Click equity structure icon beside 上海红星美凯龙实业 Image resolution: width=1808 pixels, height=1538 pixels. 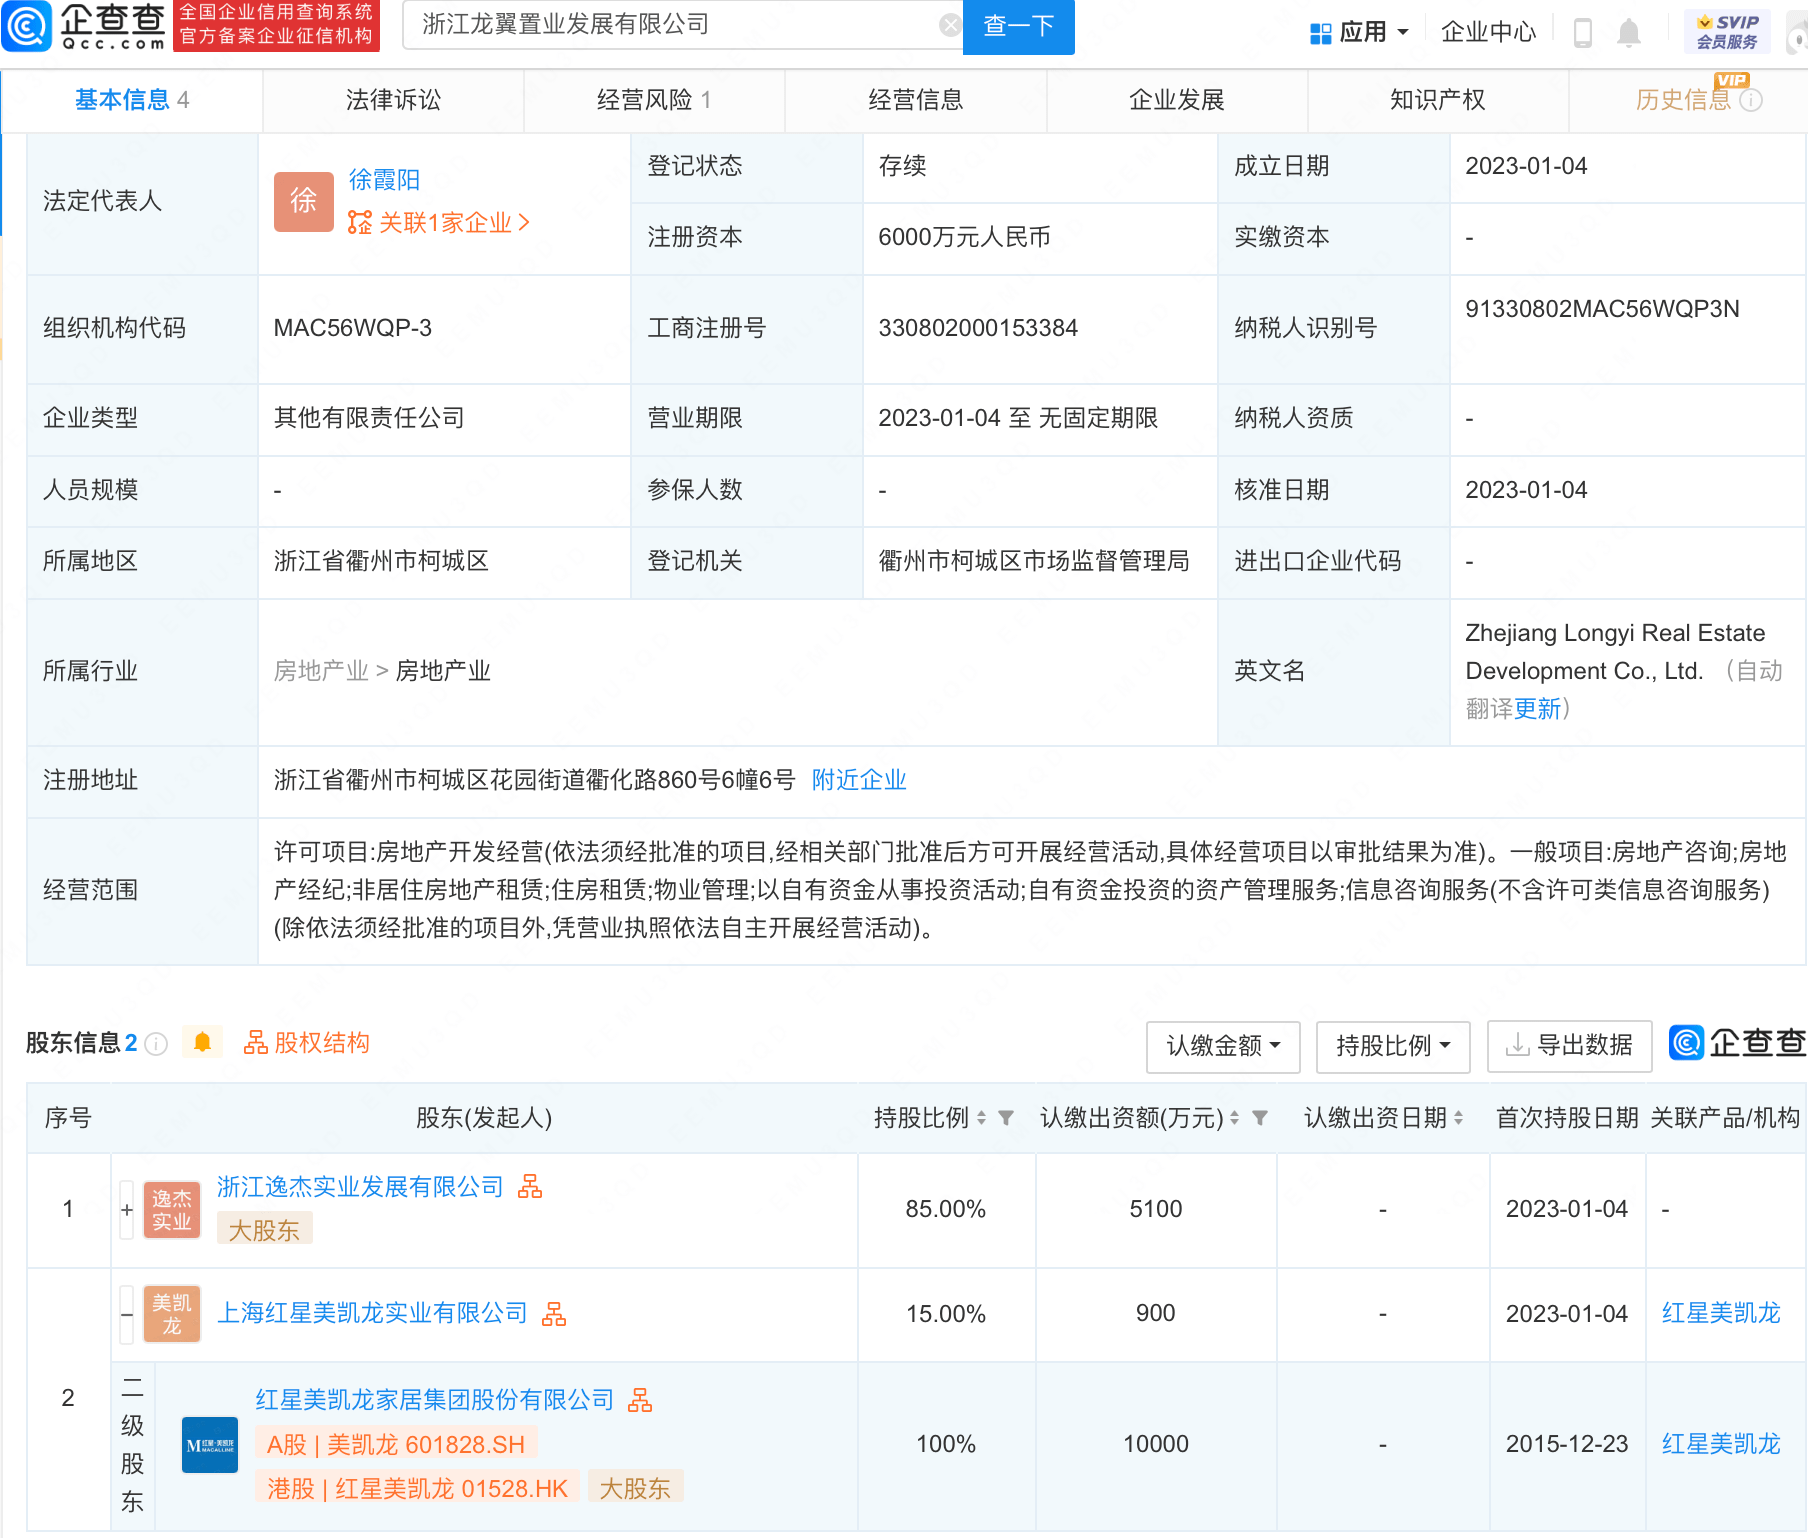click(554, 1314)
